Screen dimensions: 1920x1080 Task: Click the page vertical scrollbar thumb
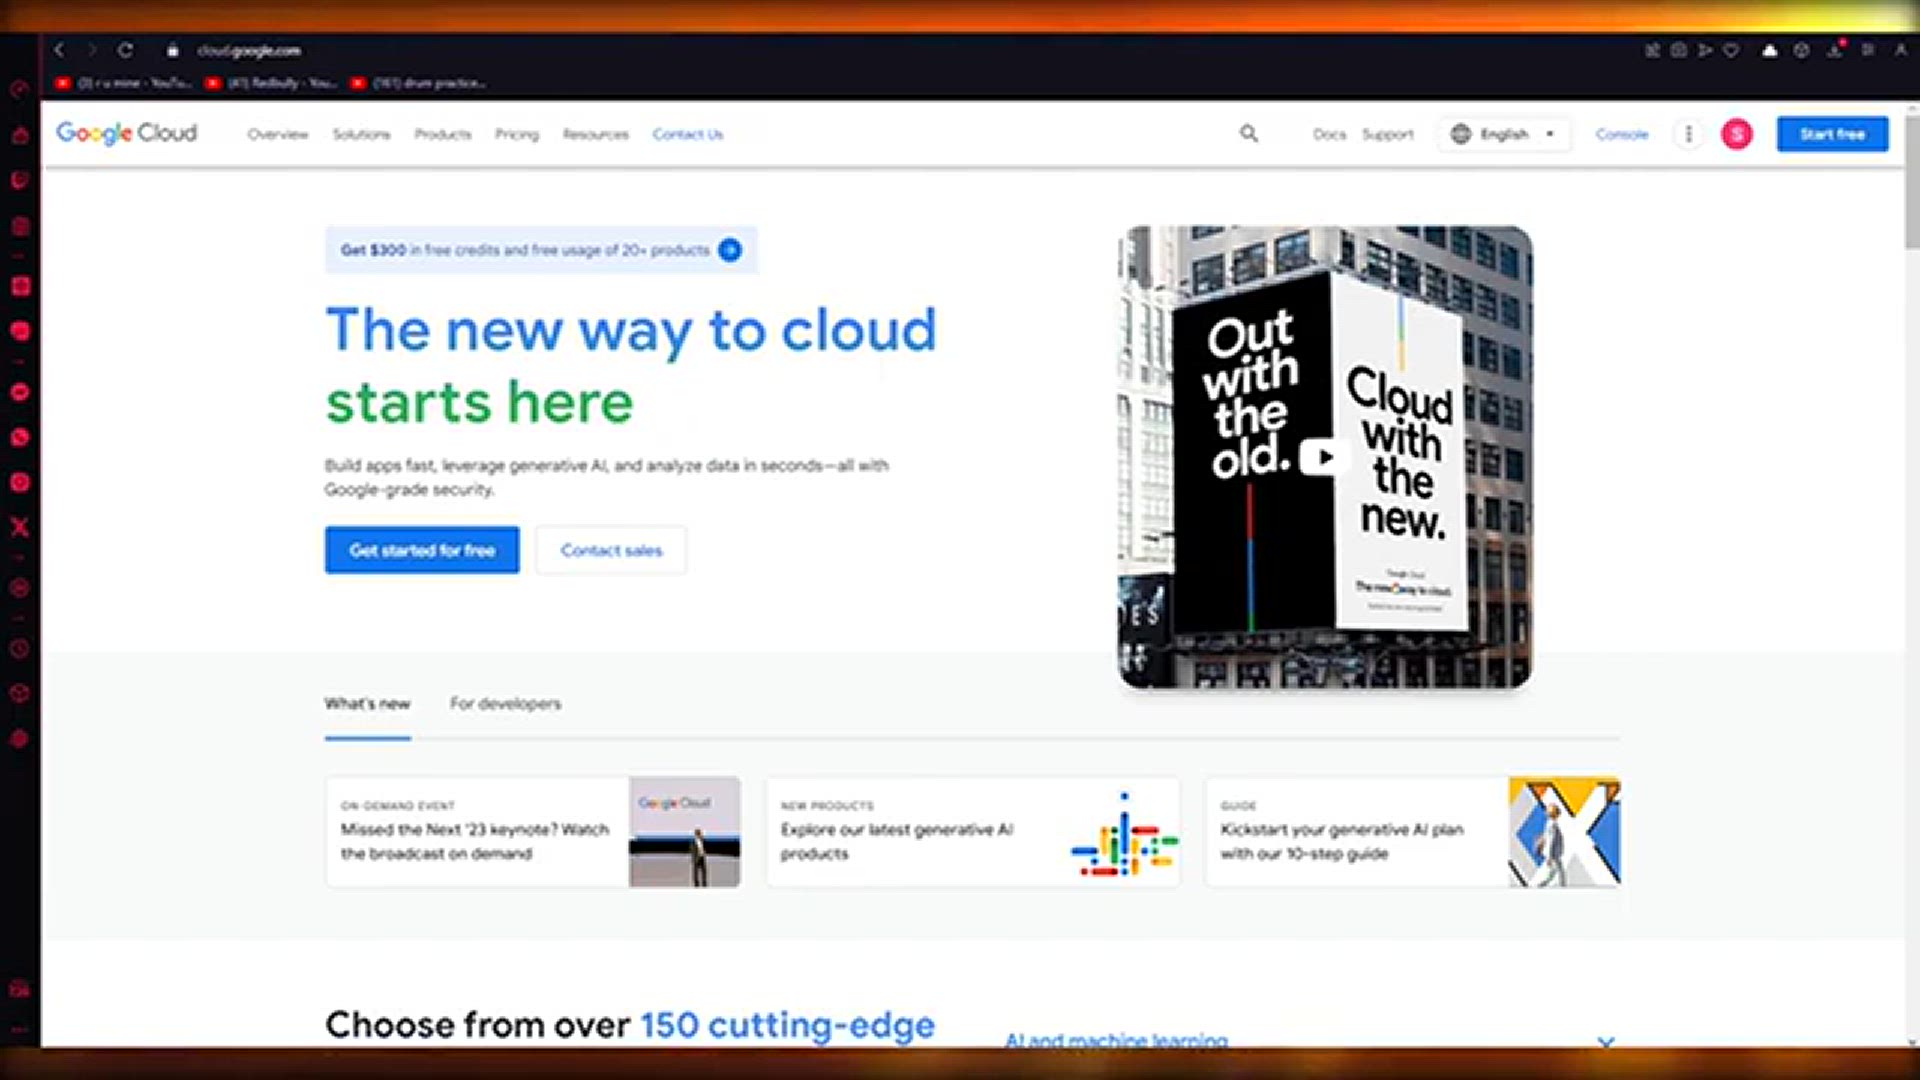[1912, 180]
